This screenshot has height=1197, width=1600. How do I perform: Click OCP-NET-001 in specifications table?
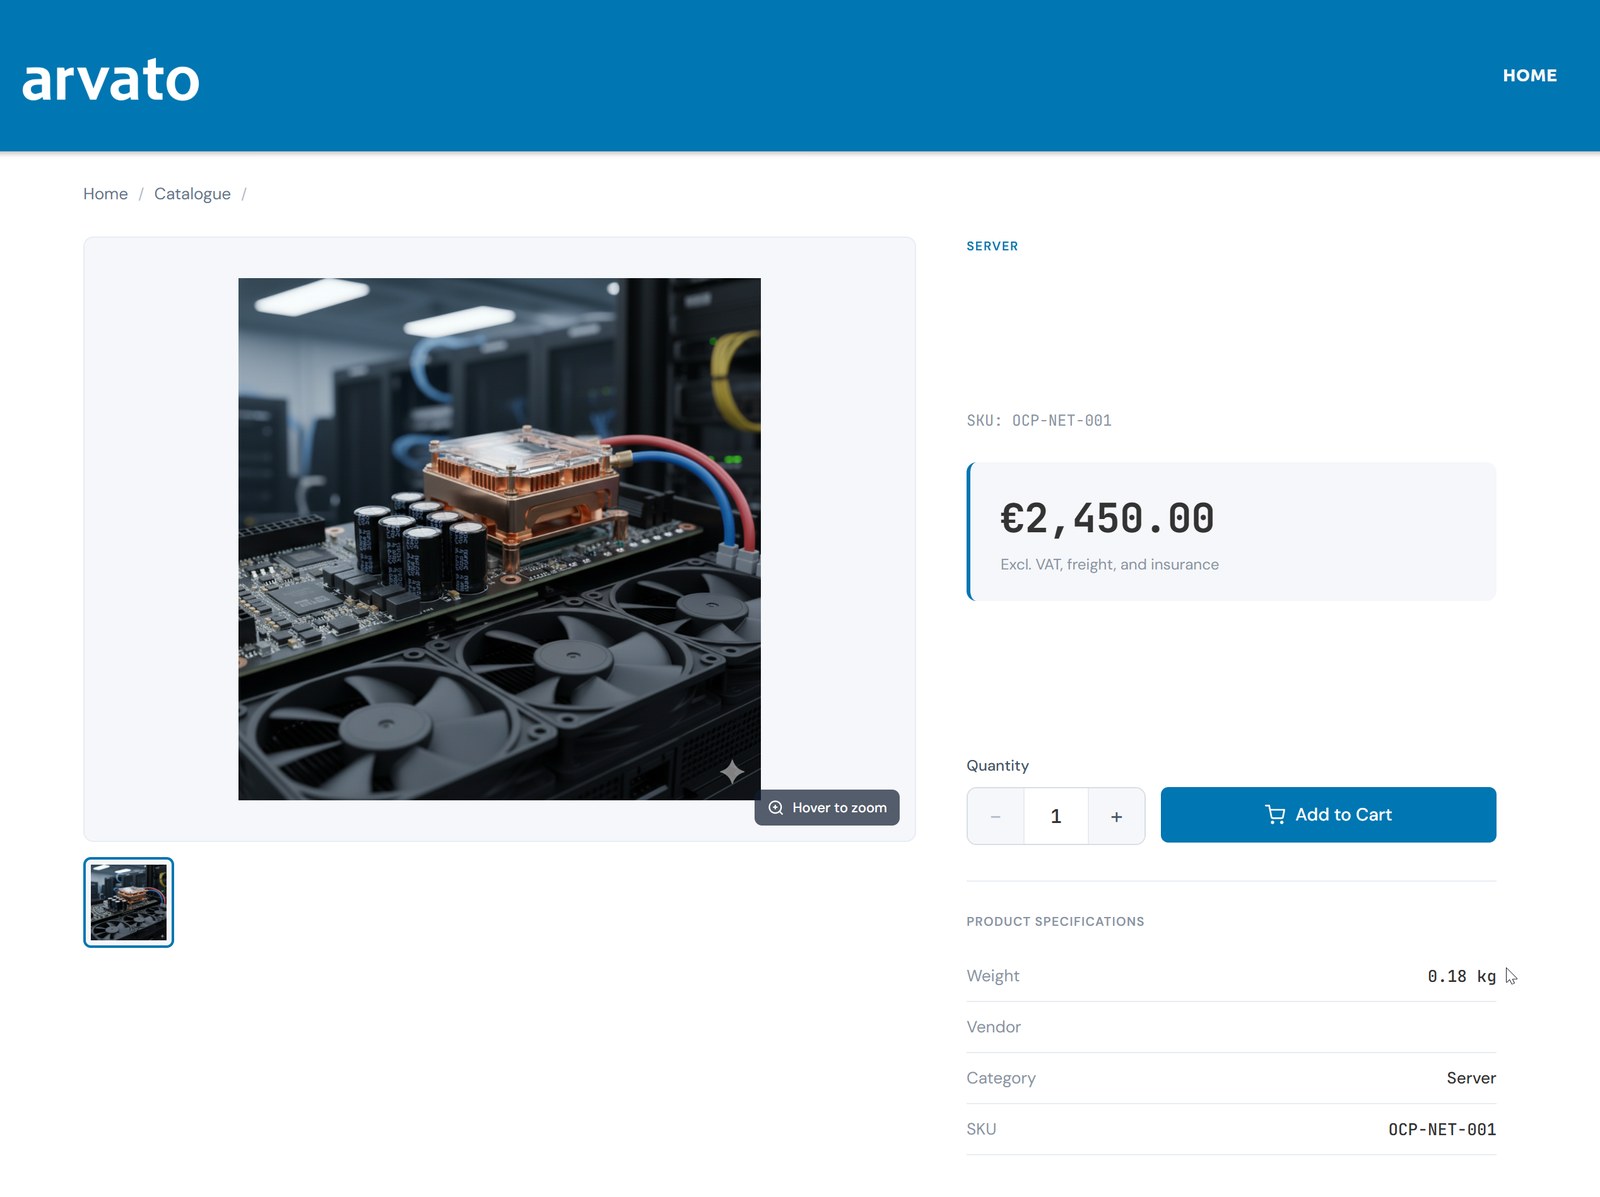(x=1442, y=1130)
